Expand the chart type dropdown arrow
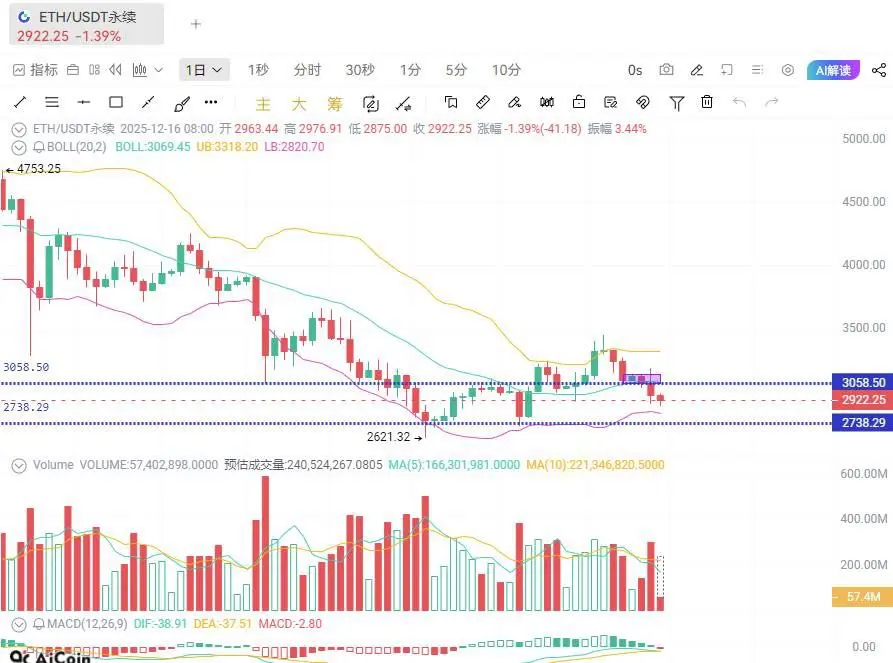This screenshot has width=893, height=663. click(159, 70)
